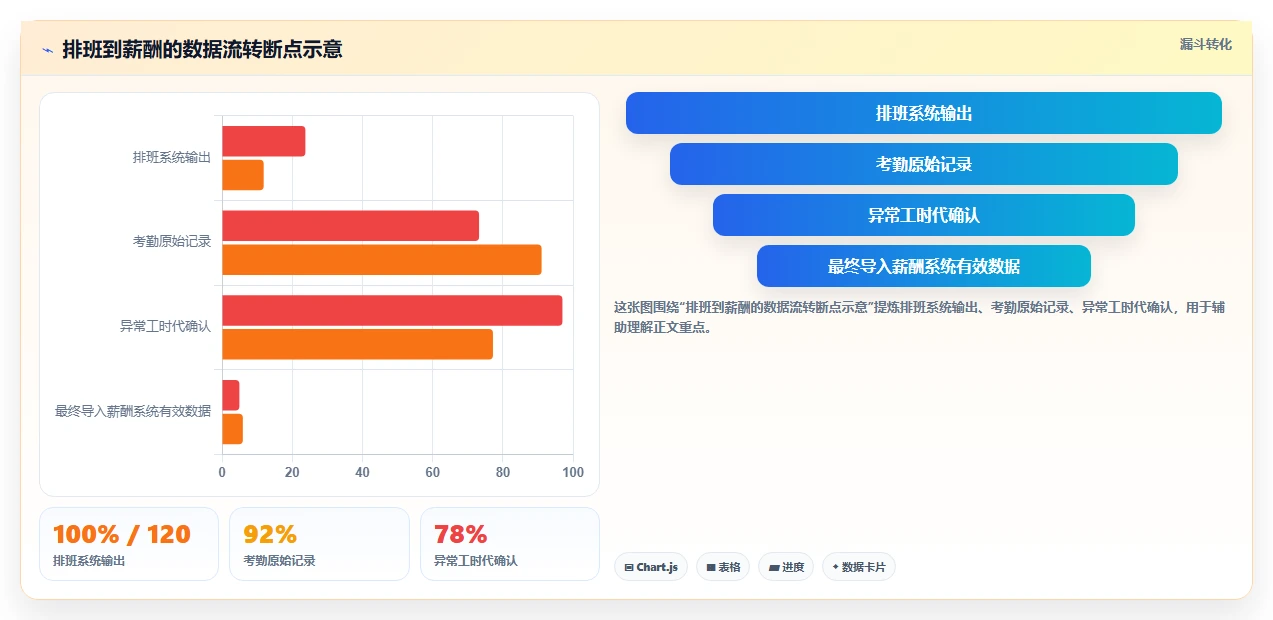Click the 考勤原始记录 funnel stage

click(924, 164)
